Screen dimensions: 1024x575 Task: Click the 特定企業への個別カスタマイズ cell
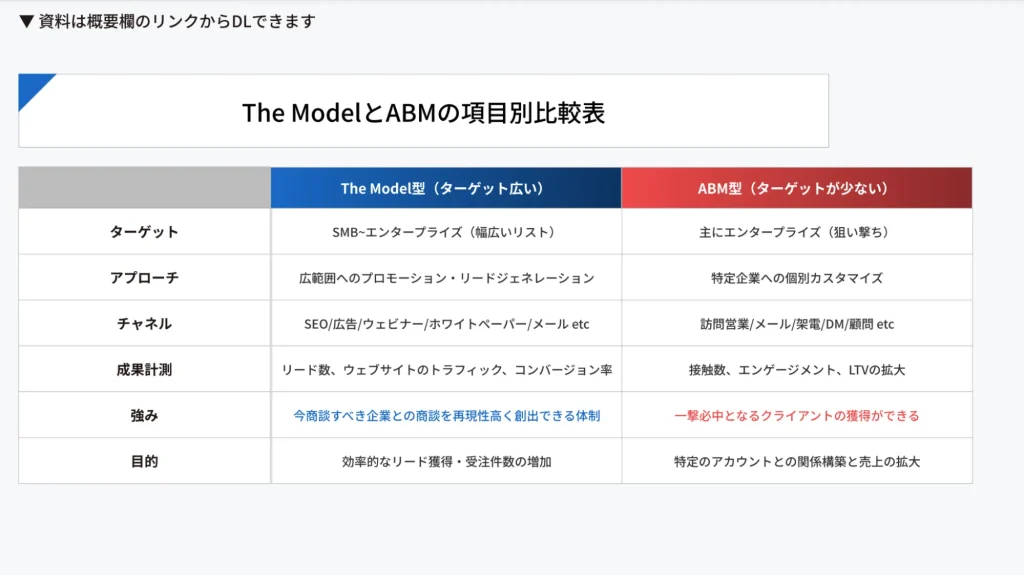(796, 278)
